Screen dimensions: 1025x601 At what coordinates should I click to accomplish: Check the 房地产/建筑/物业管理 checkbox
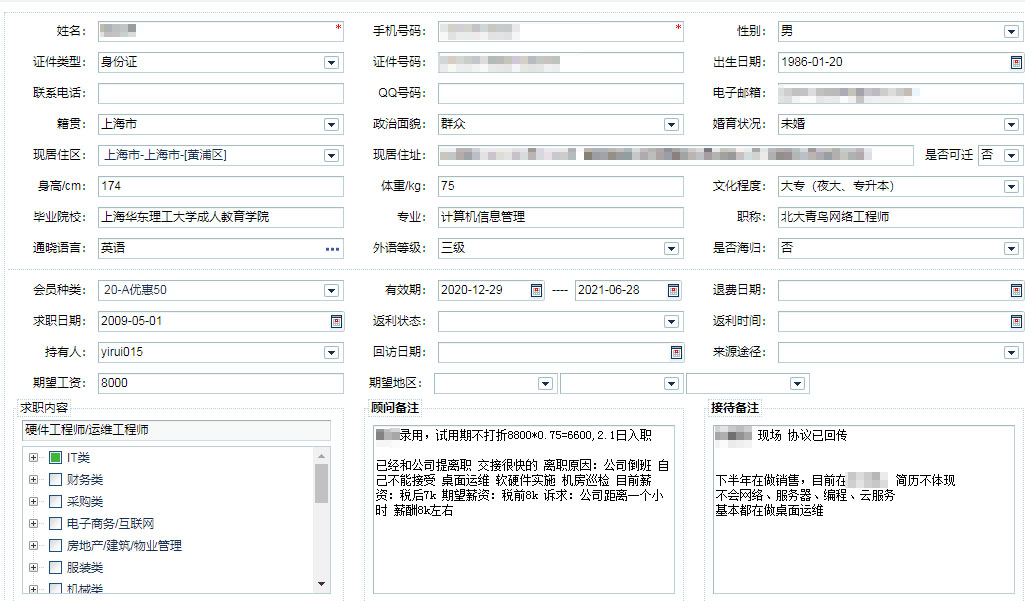pos(56,545)
